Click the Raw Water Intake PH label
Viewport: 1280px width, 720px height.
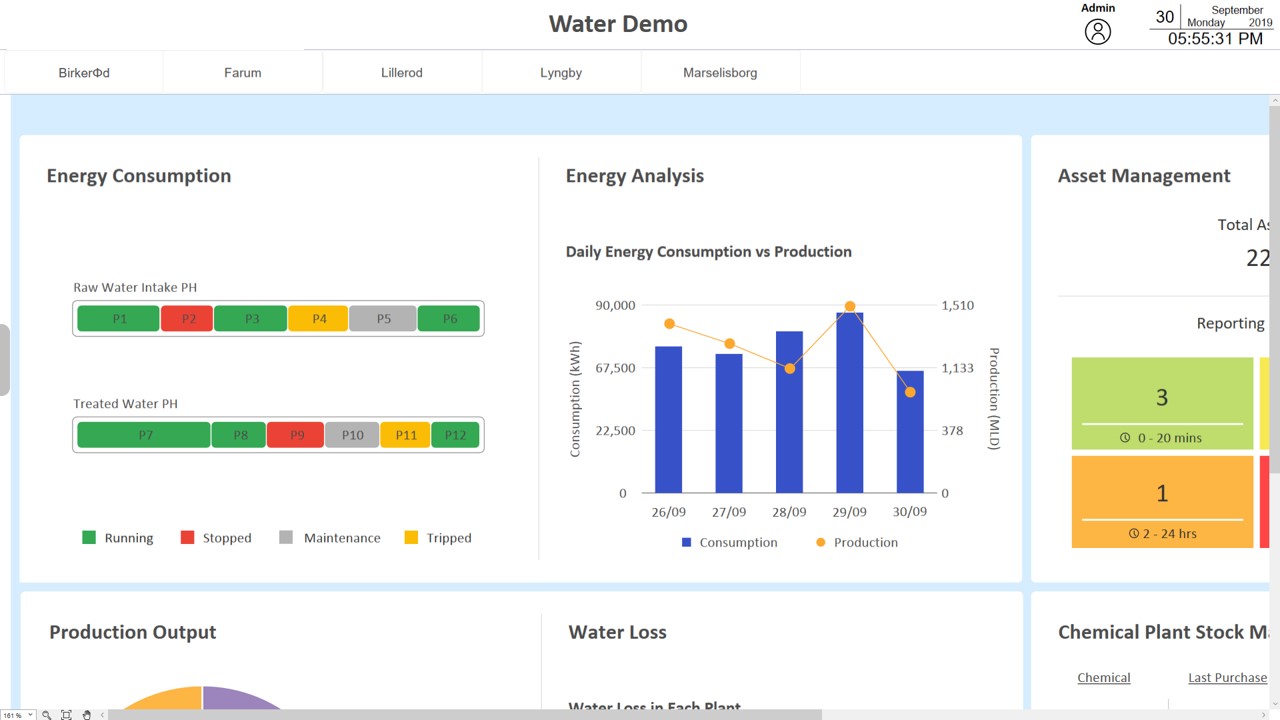(x=135, y=288)
